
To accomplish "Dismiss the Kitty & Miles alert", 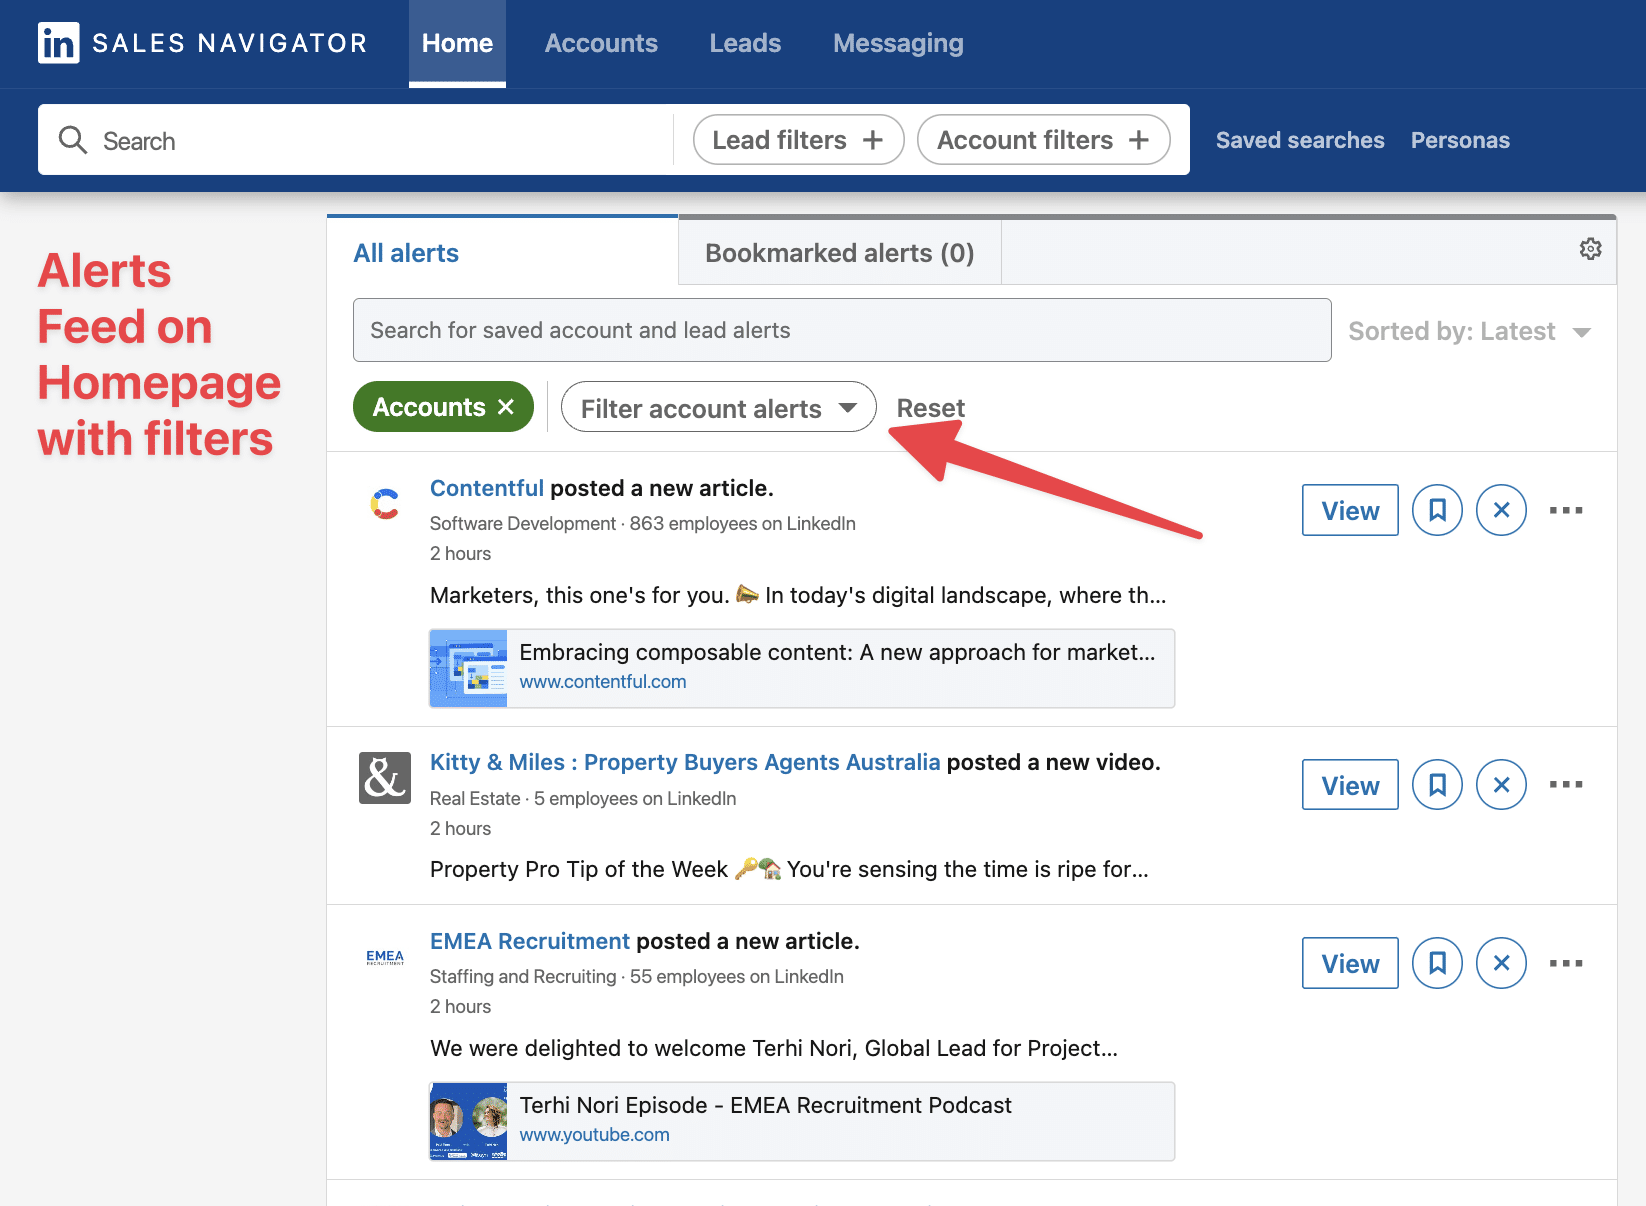I will [x=1501, y=785].
